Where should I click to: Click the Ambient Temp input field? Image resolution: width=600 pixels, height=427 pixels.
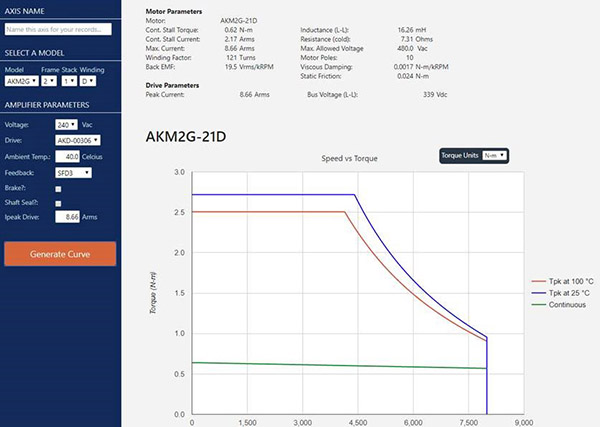click(x=67, y=156)
